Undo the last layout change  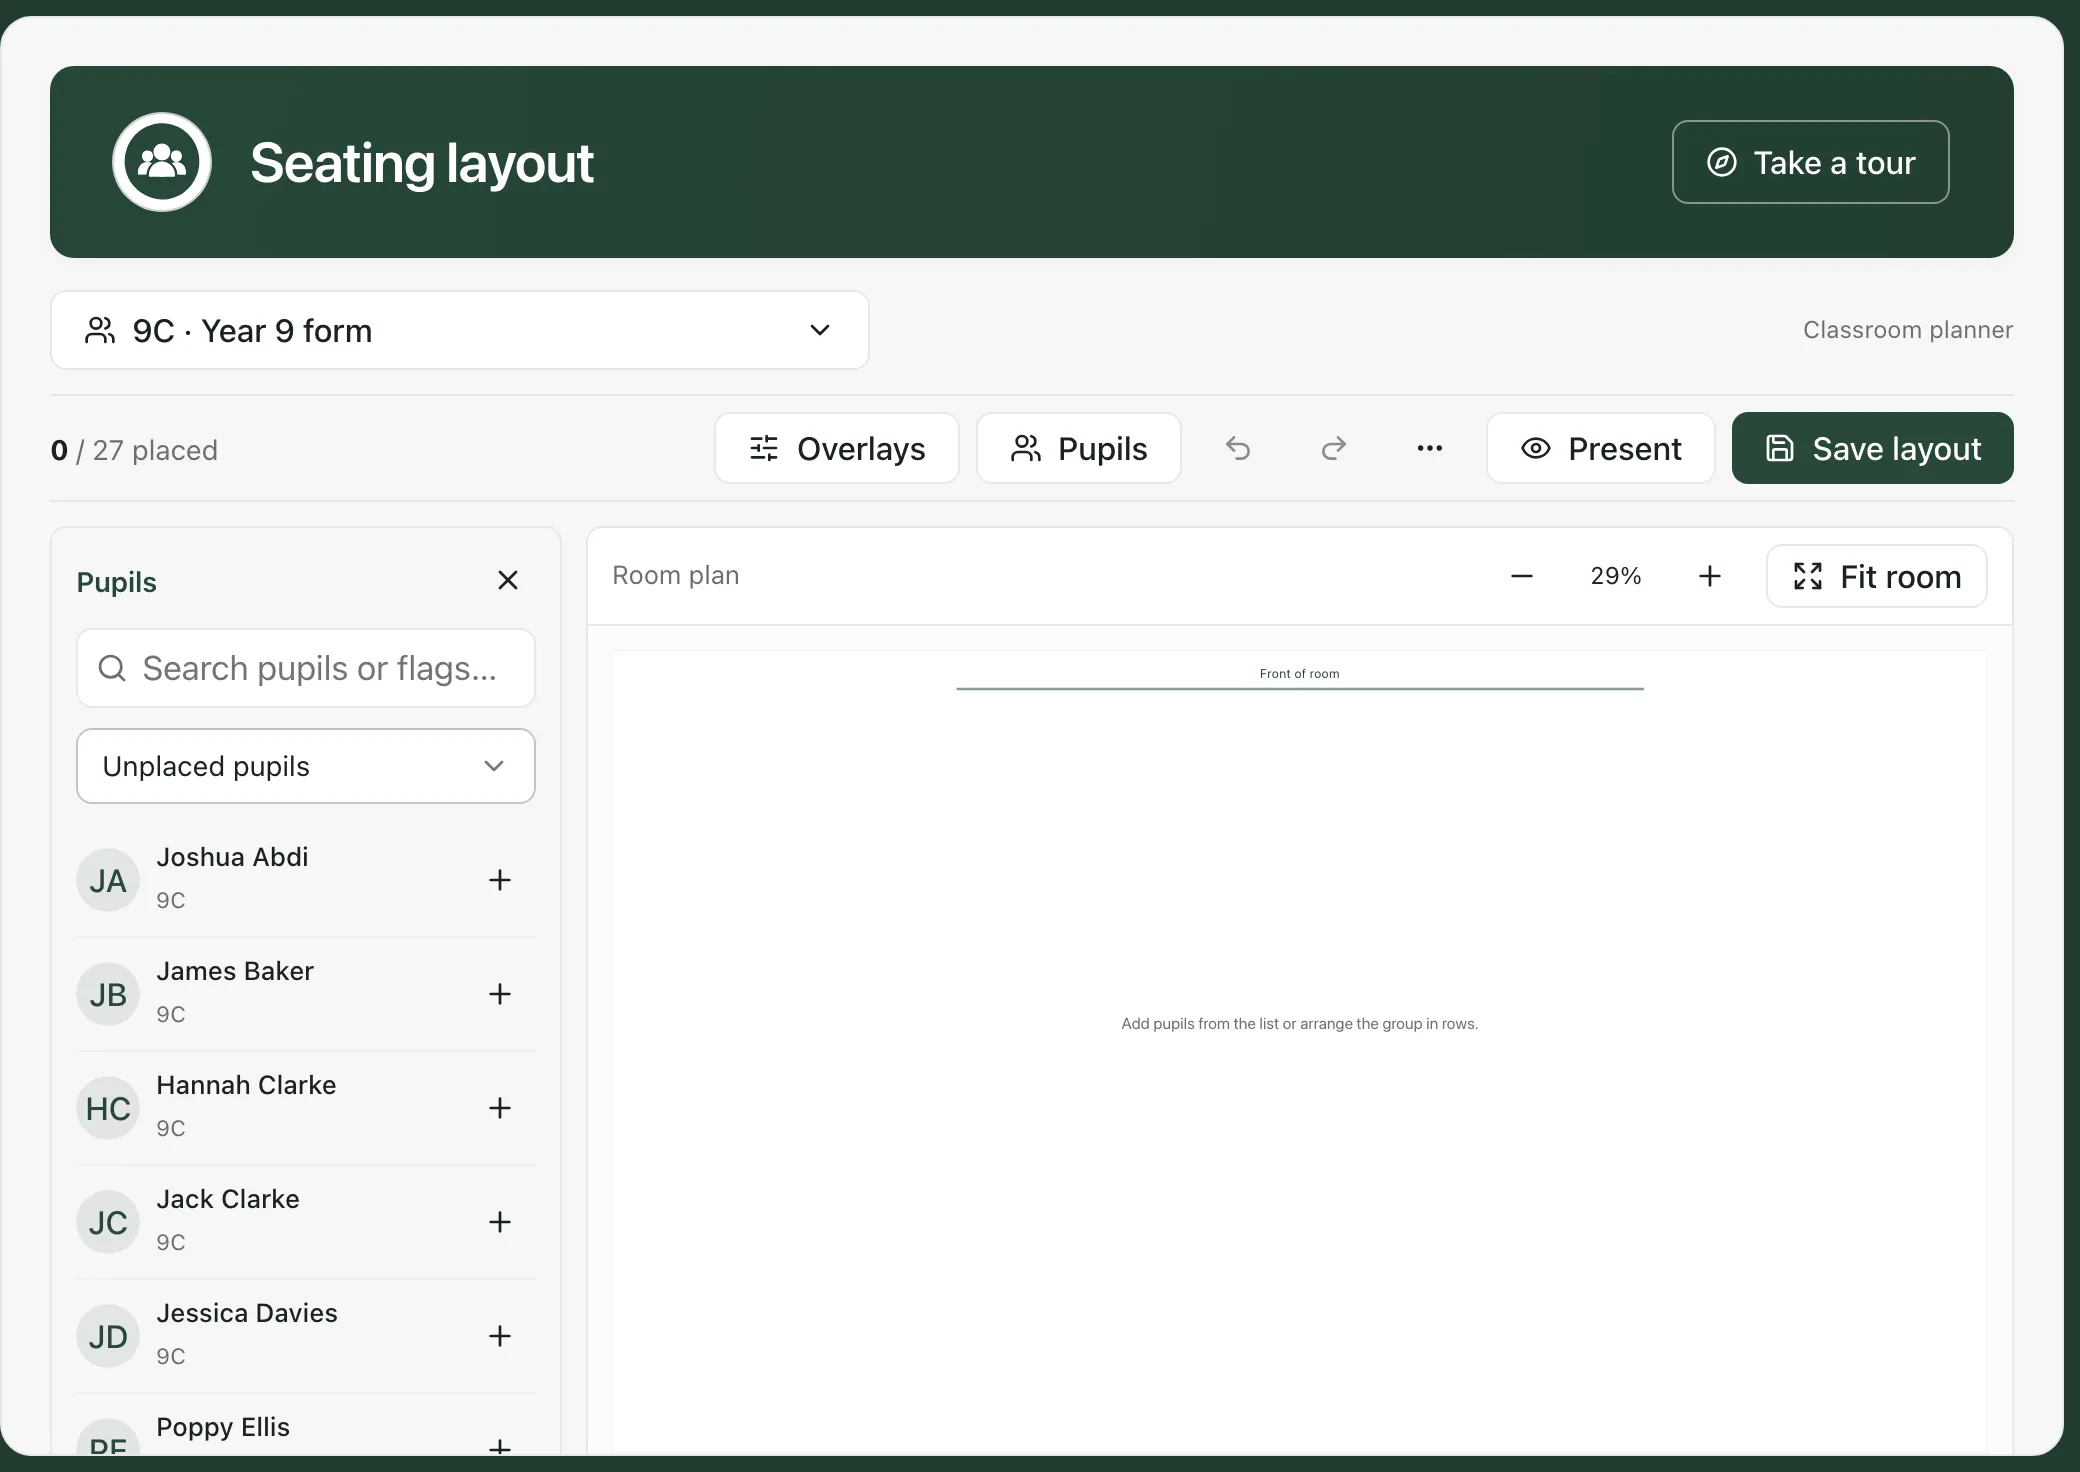1238,448
